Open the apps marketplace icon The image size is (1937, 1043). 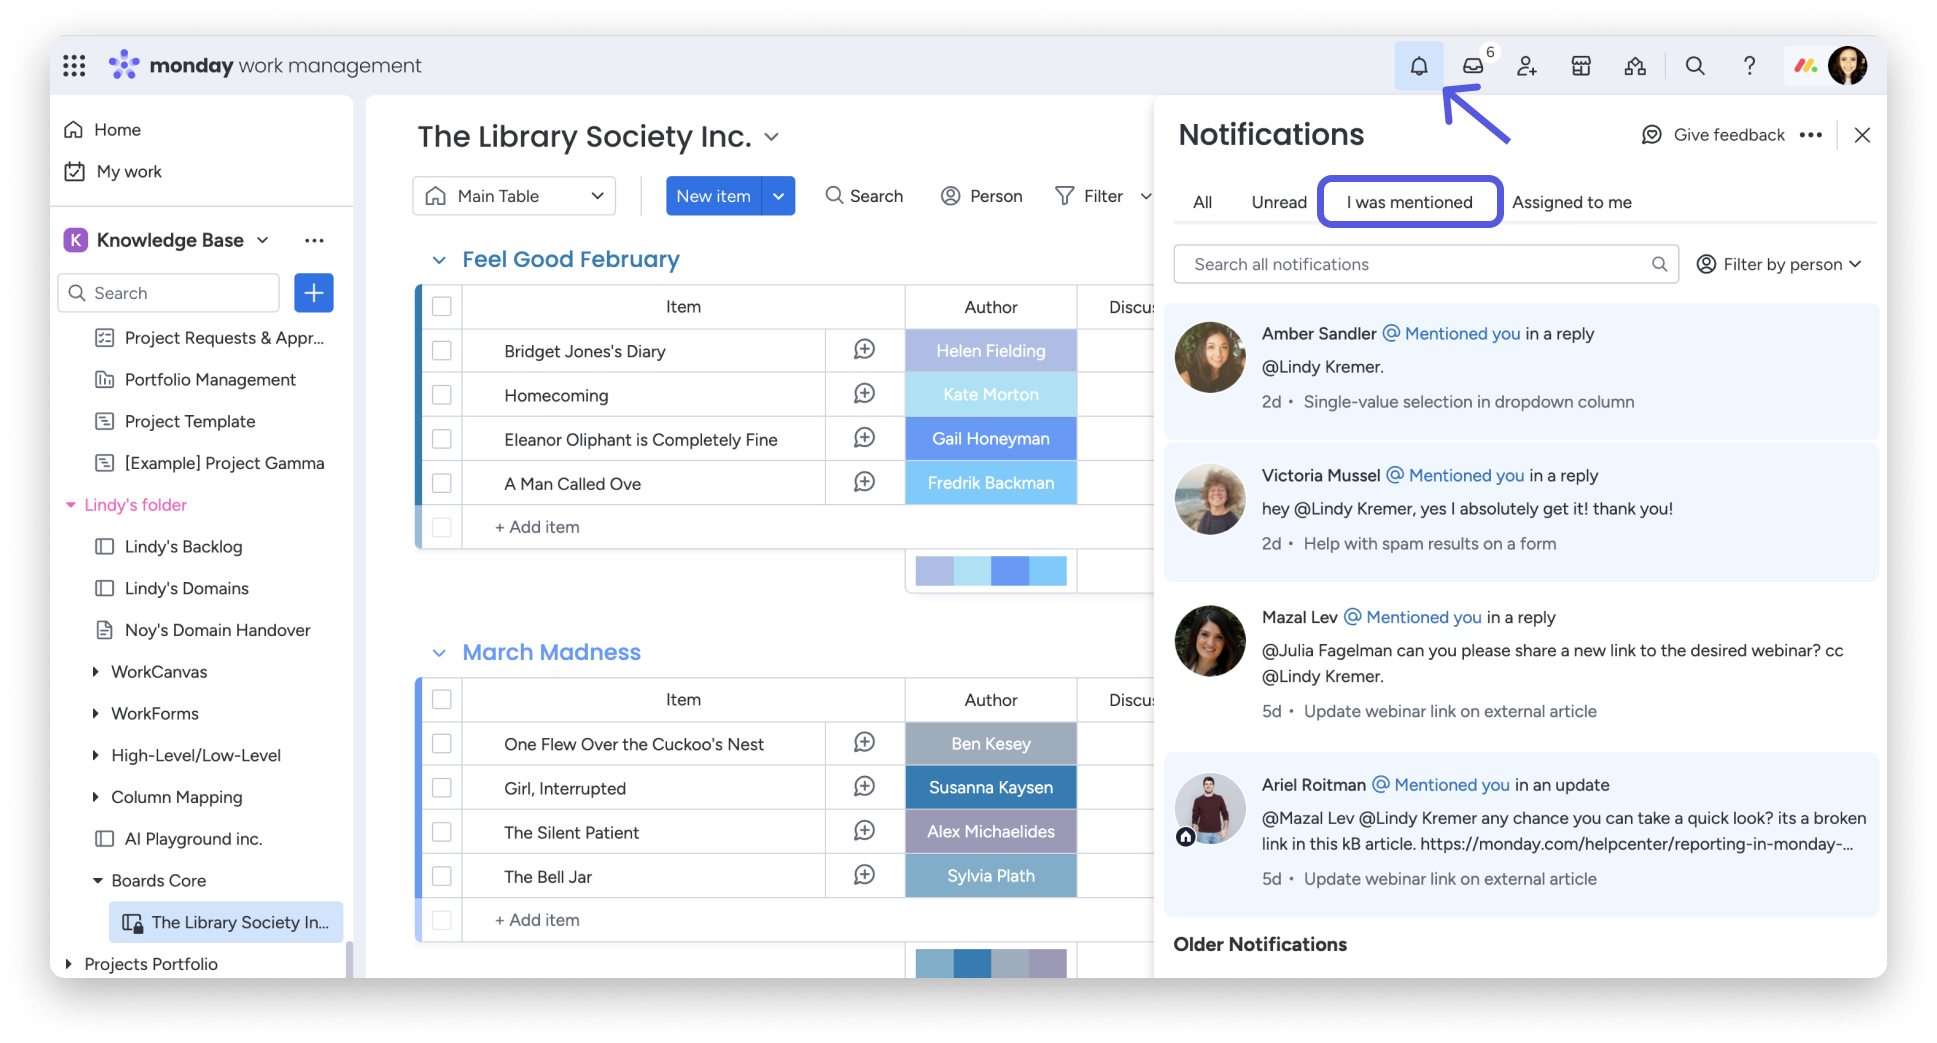click(x=1581, y=66)
